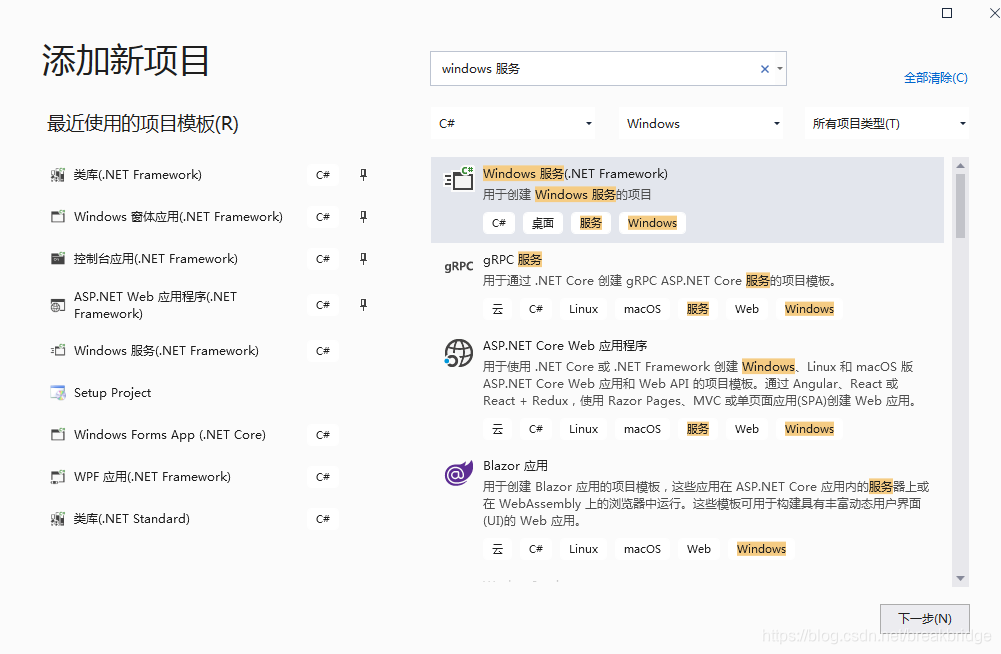The image size is (1001, 654).
Task: Click the results scrollbar down arrow
Action: coord(960,579)
